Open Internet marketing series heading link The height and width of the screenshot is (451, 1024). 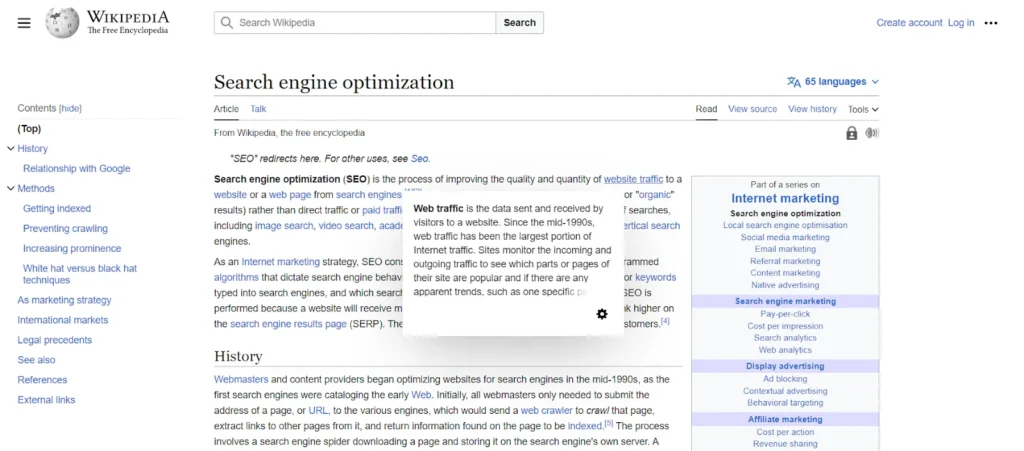pyautogui.click(x=785, y=198)
